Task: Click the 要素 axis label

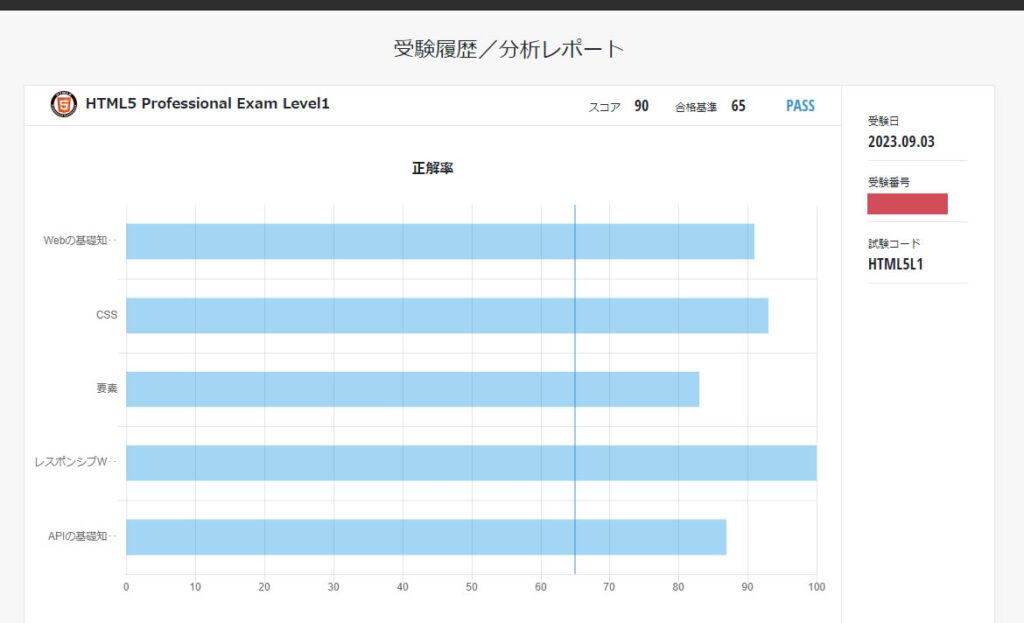Action: point(107,389)
